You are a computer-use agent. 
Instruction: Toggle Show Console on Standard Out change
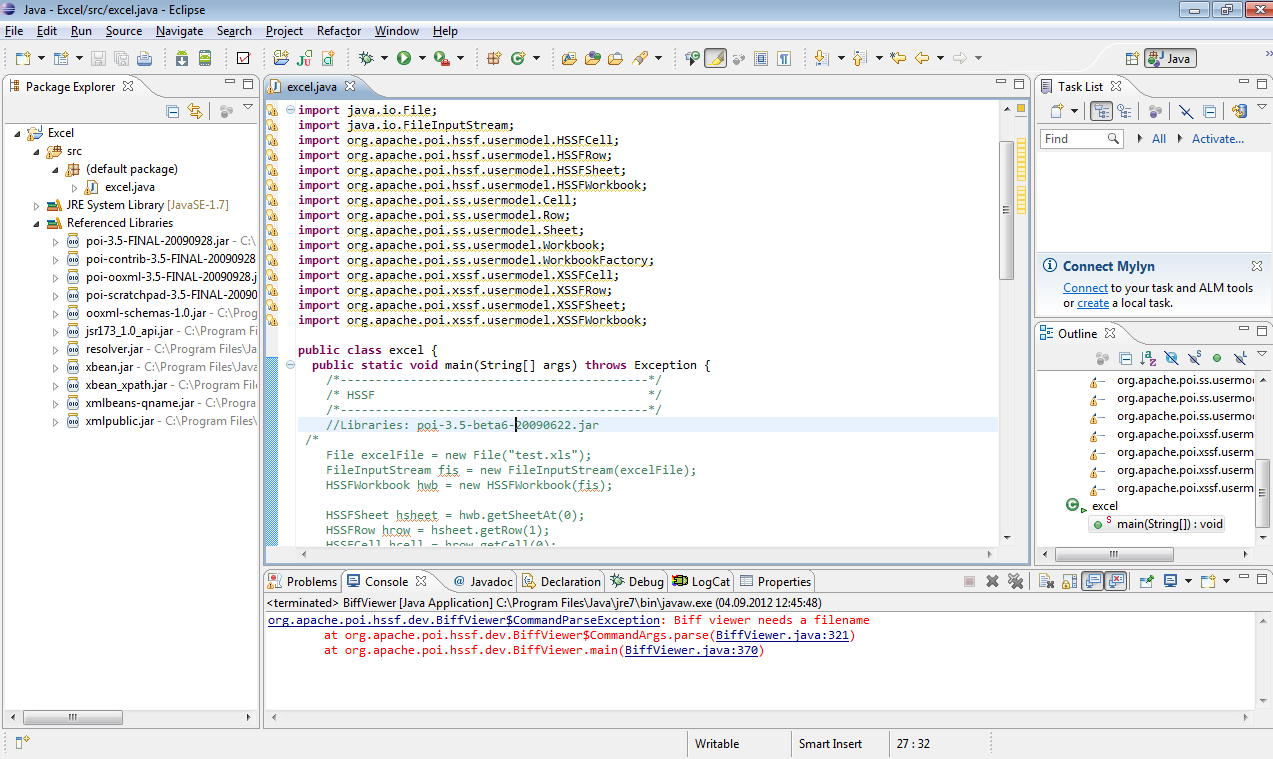[x=1092, y=581]
